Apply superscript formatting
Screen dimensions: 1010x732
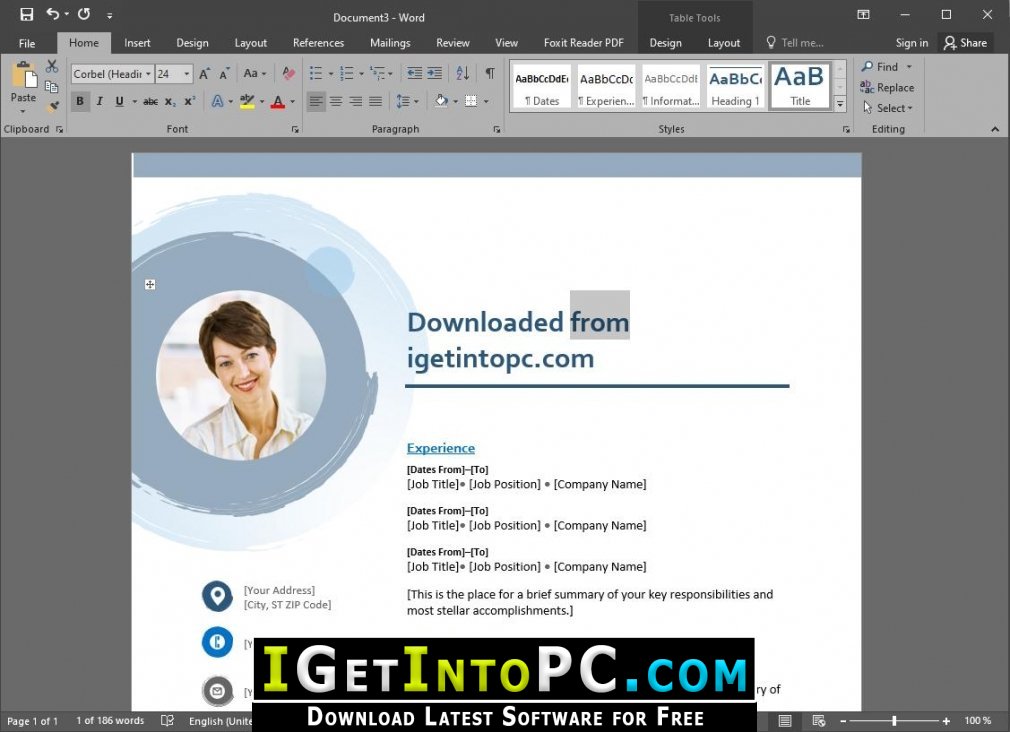tap(189, 101)
